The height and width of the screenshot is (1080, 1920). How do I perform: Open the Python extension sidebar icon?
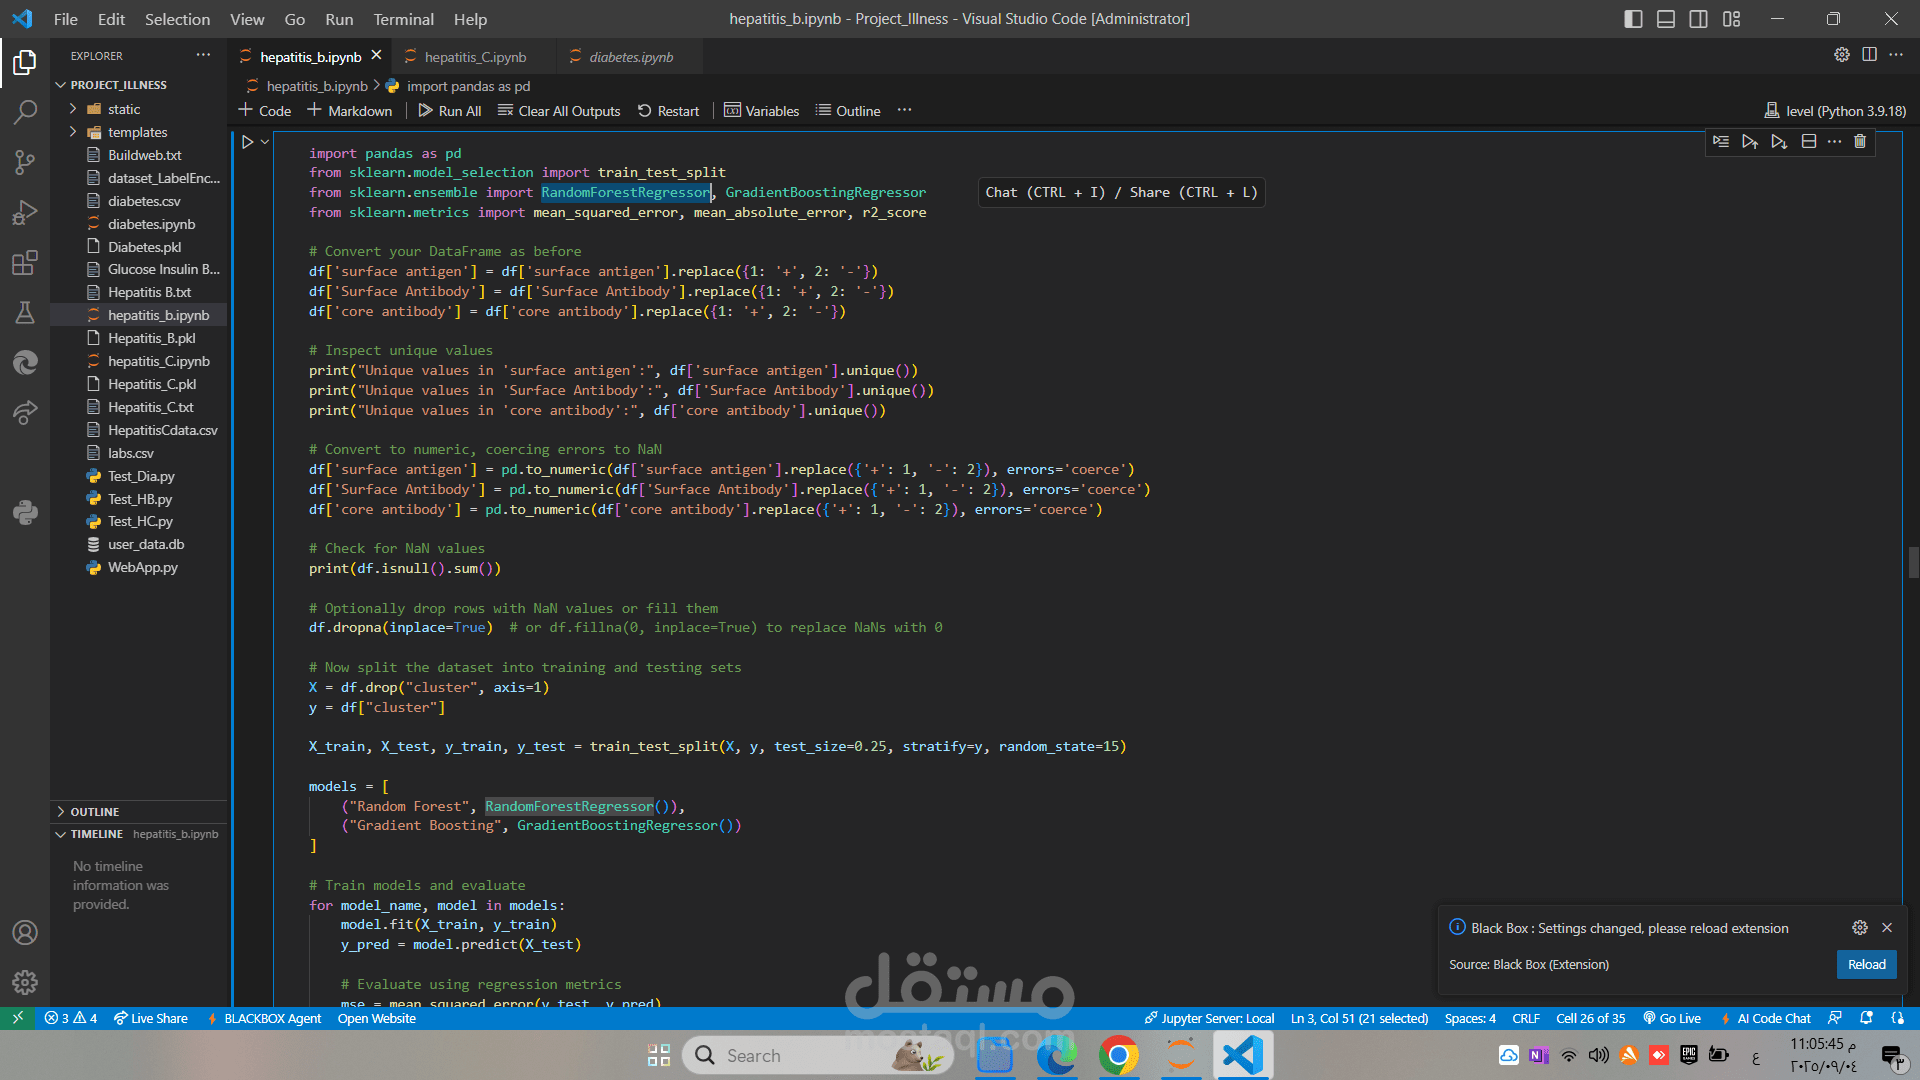pos(25,513)
